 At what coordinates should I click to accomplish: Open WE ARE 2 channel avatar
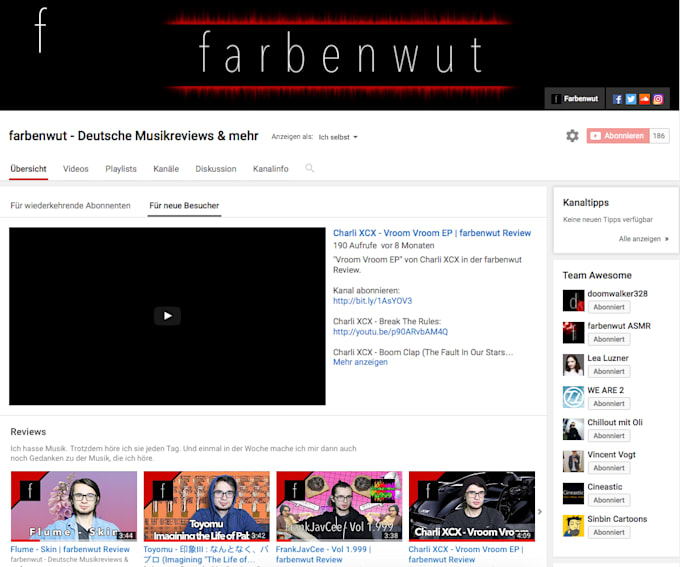pos(573,397)
